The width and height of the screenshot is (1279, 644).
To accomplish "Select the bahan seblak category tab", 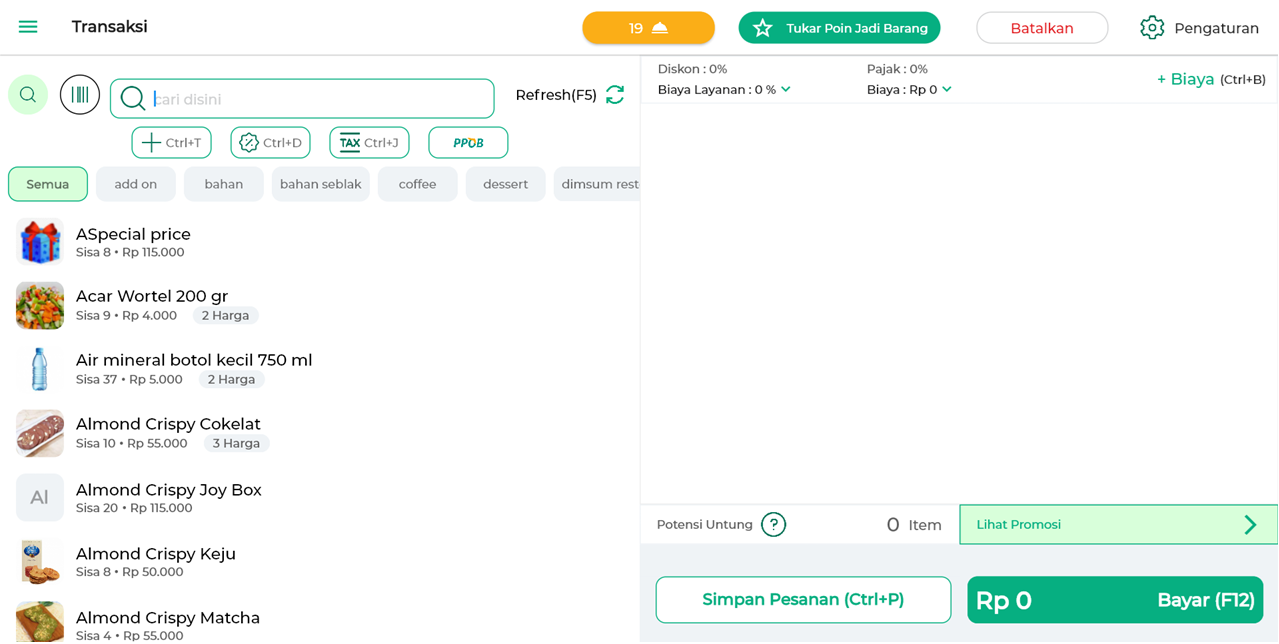I will 320,184.
